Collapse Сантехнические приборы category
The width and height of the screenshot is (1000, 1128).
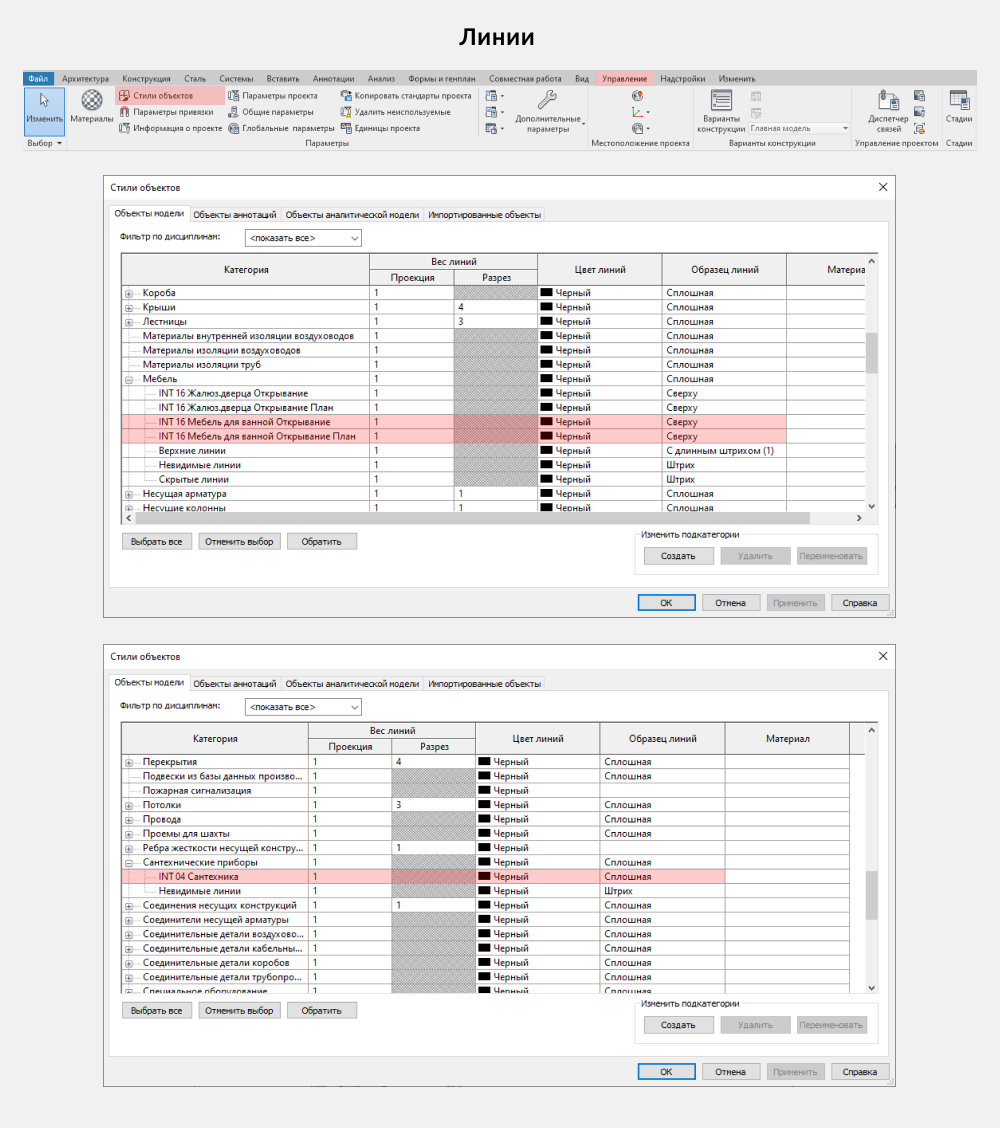129,863
